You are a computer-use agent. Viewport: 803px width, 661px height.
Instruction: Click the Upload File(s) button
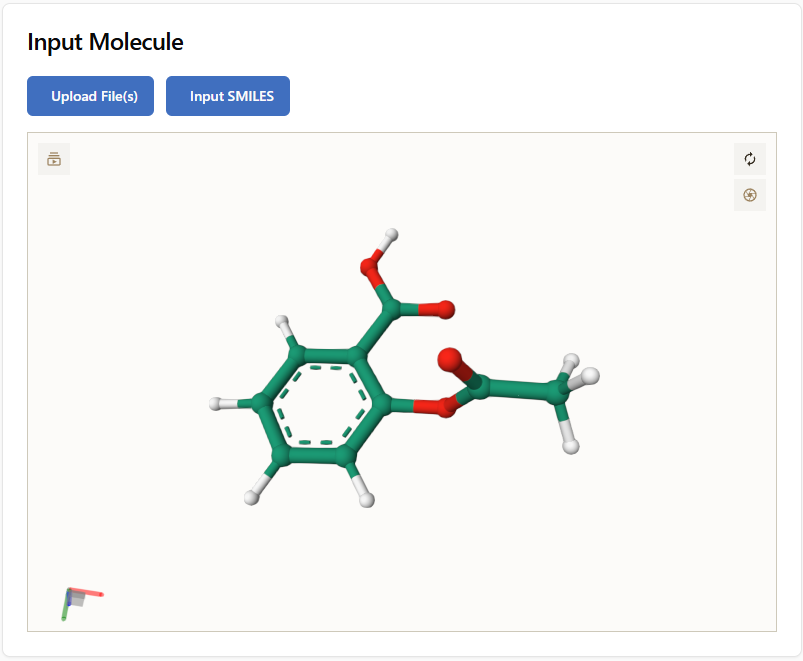90,96
